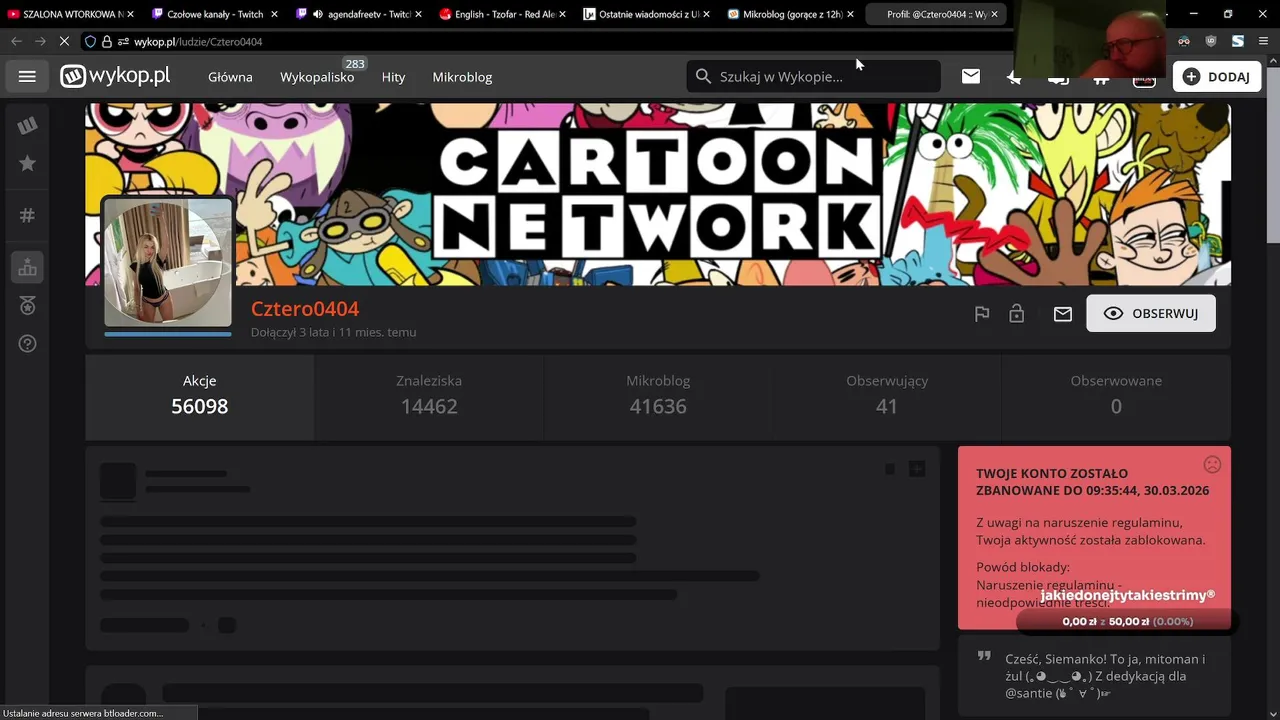Click the 0,00 zł z 50,00 zł progress bar
Image resolution: width=1280 pixels, height=720 pixels.
point(1127,621)
